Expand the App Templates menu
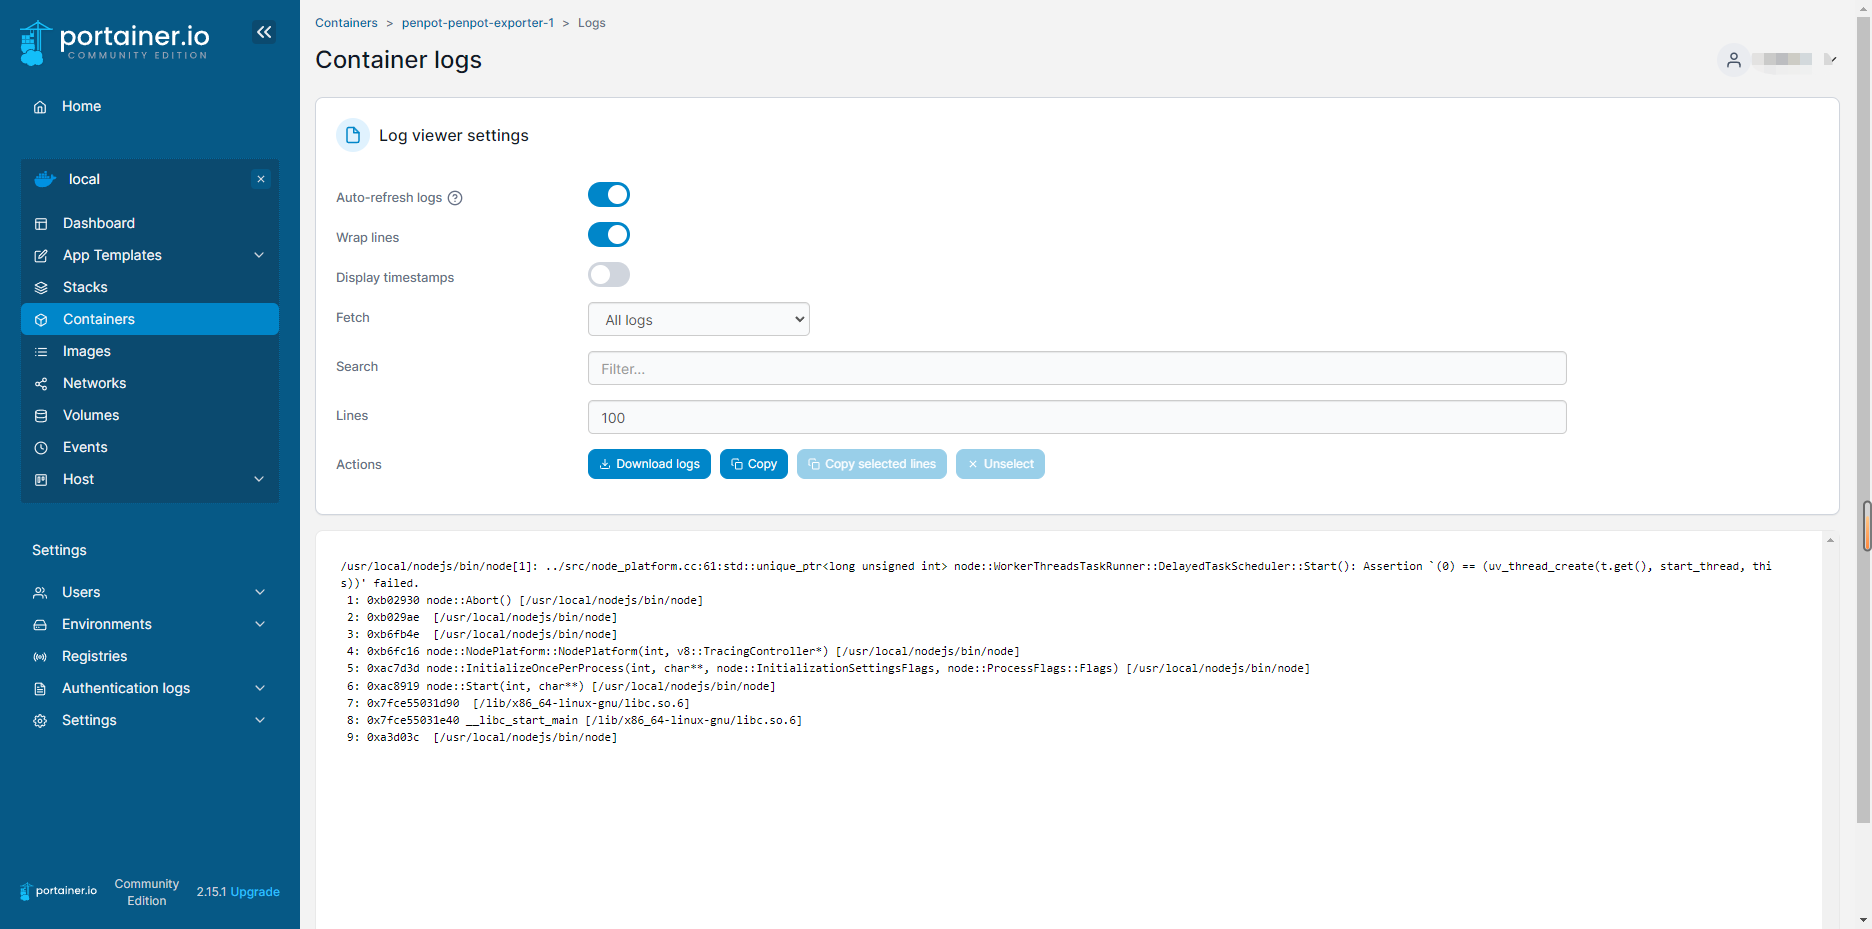Image resolution: width=1872 pixels, height=929 pixels. (111, 255)
